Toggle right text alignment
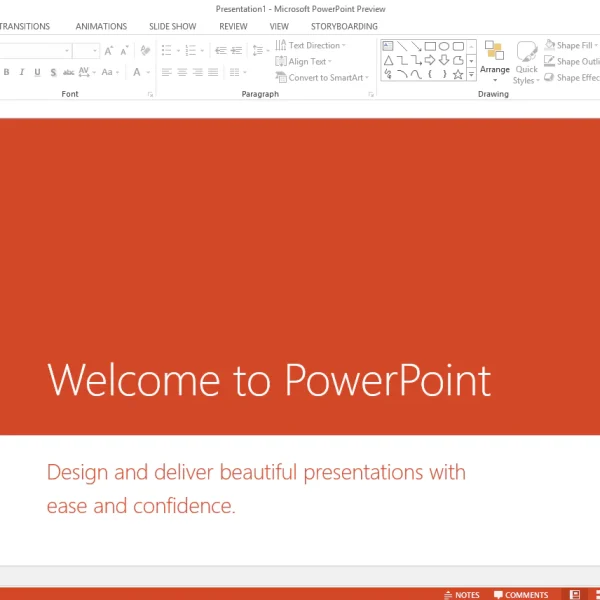The height and width of the screenshot is (600, 600). pyautogui.click(x=197, y=72)
